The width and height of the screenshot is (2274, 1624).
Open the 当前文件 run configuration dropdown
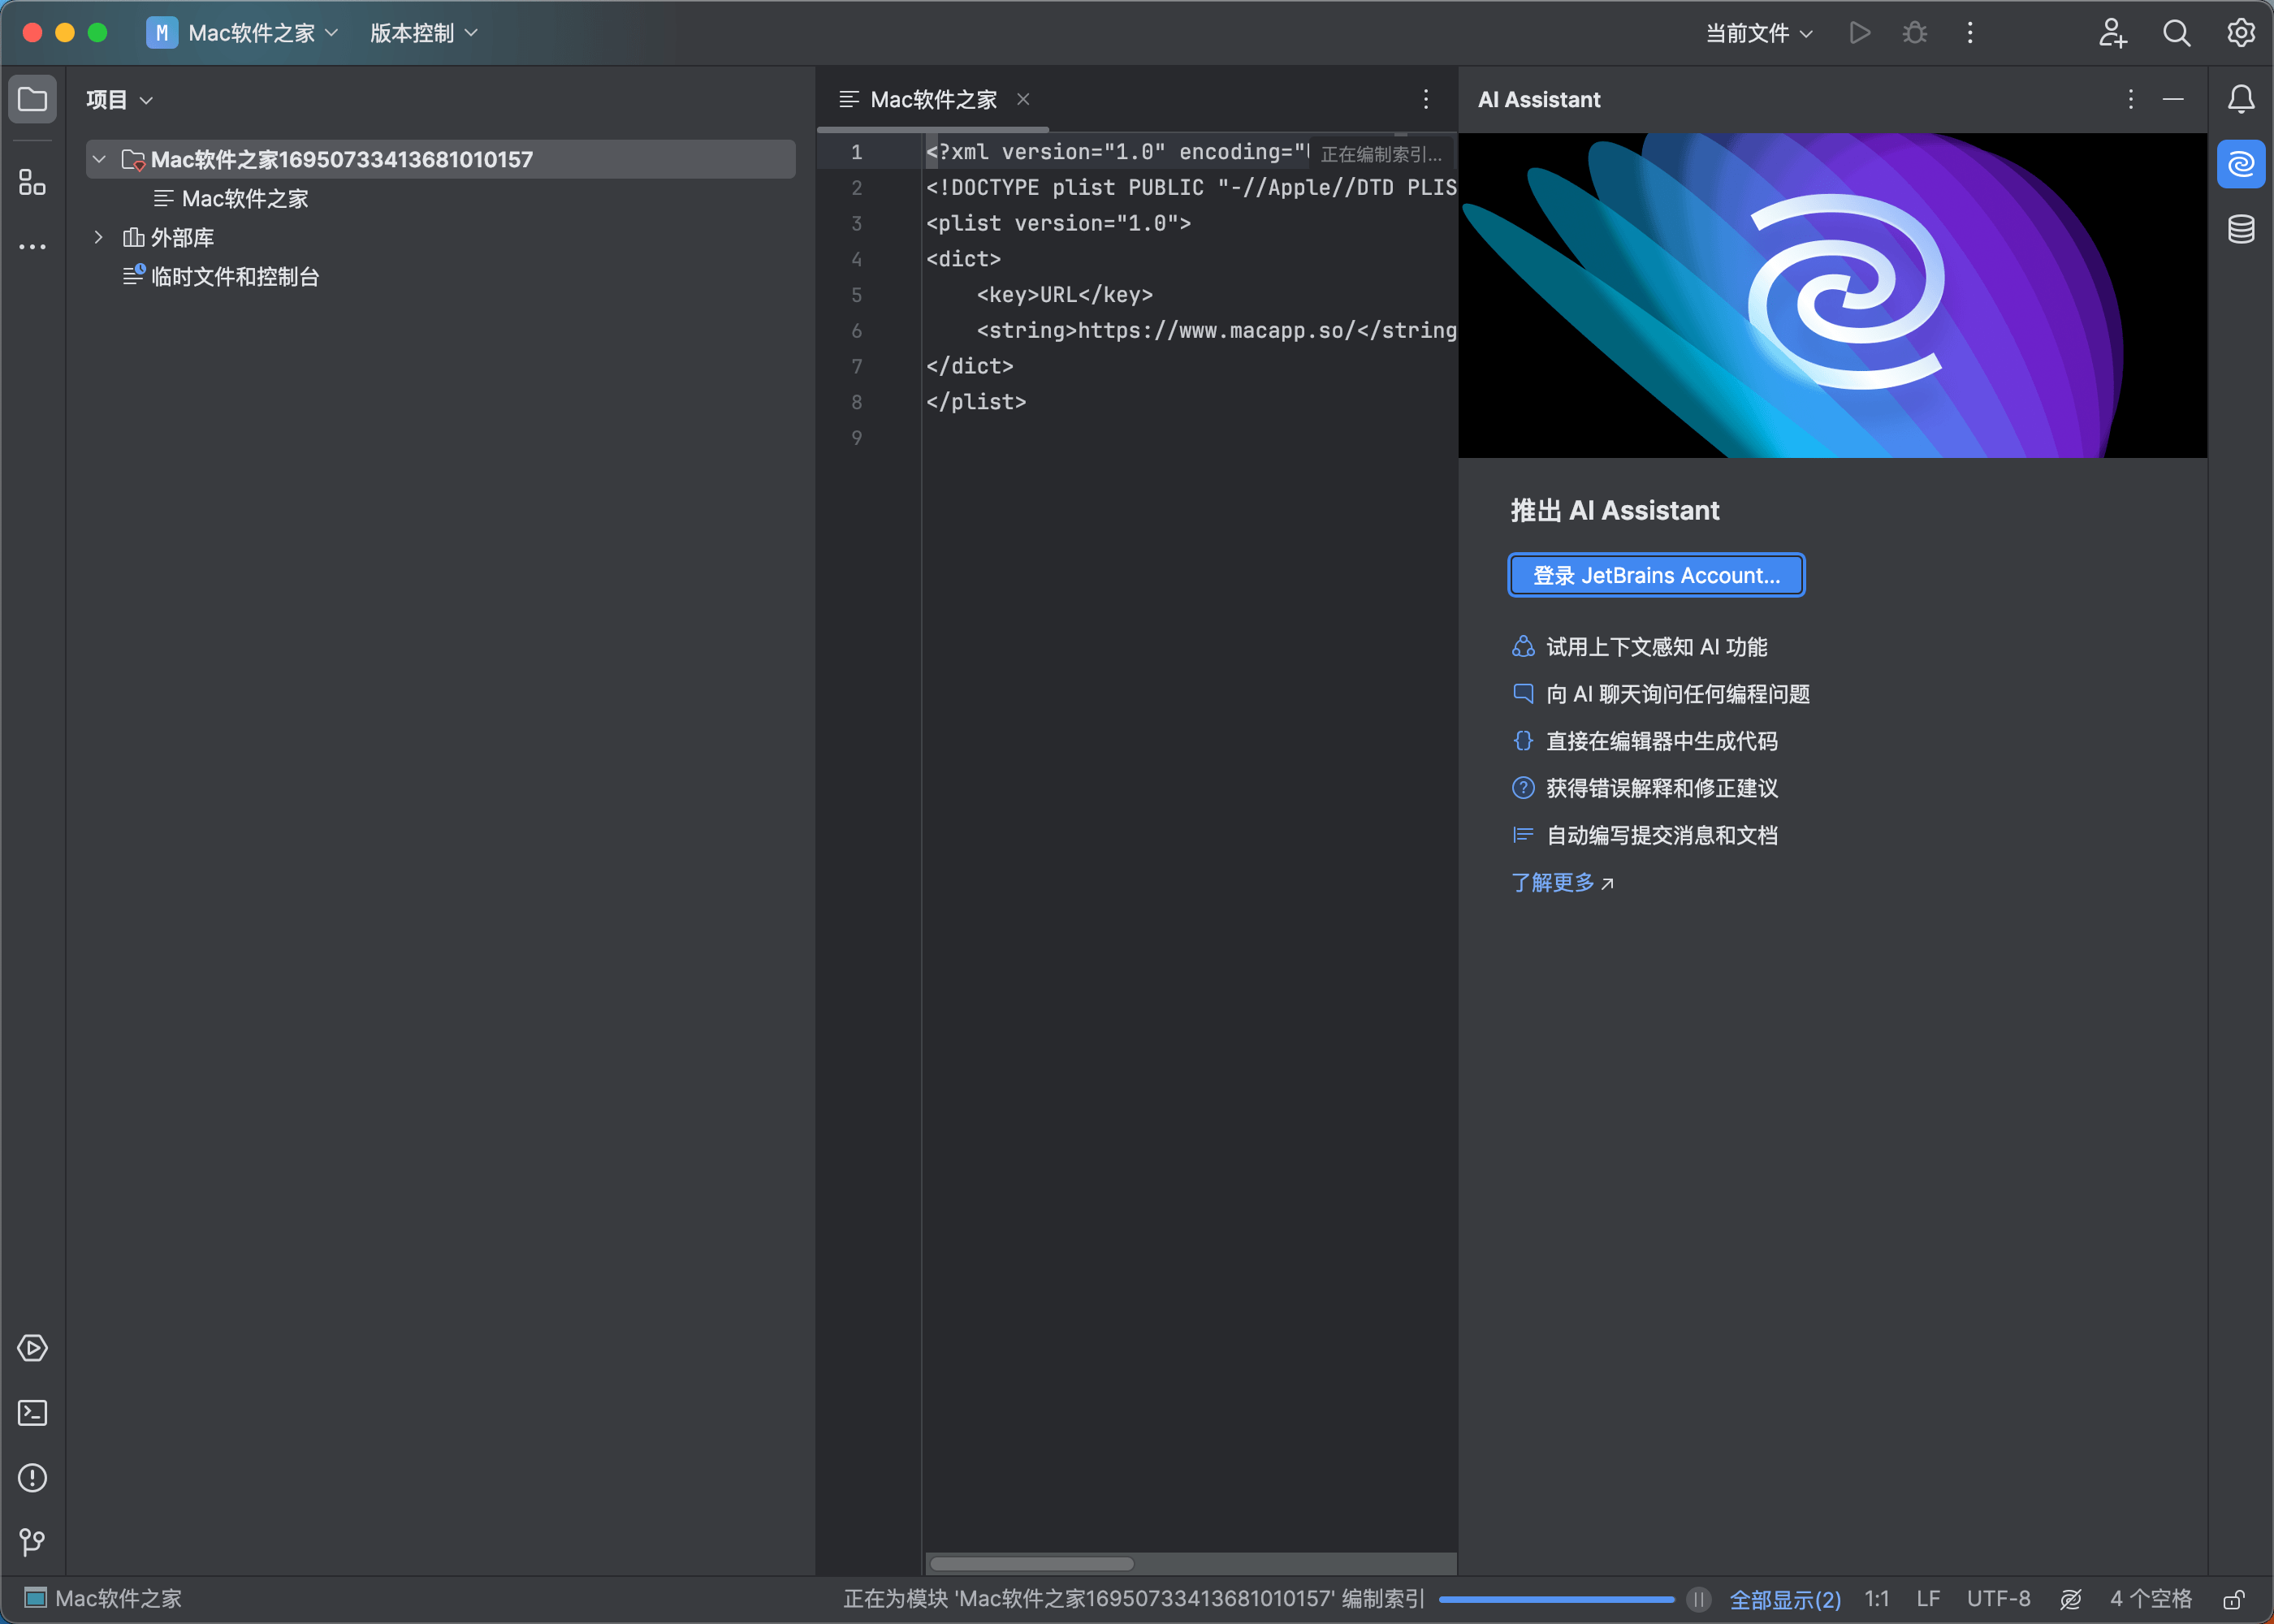(x=1758, y=33)
